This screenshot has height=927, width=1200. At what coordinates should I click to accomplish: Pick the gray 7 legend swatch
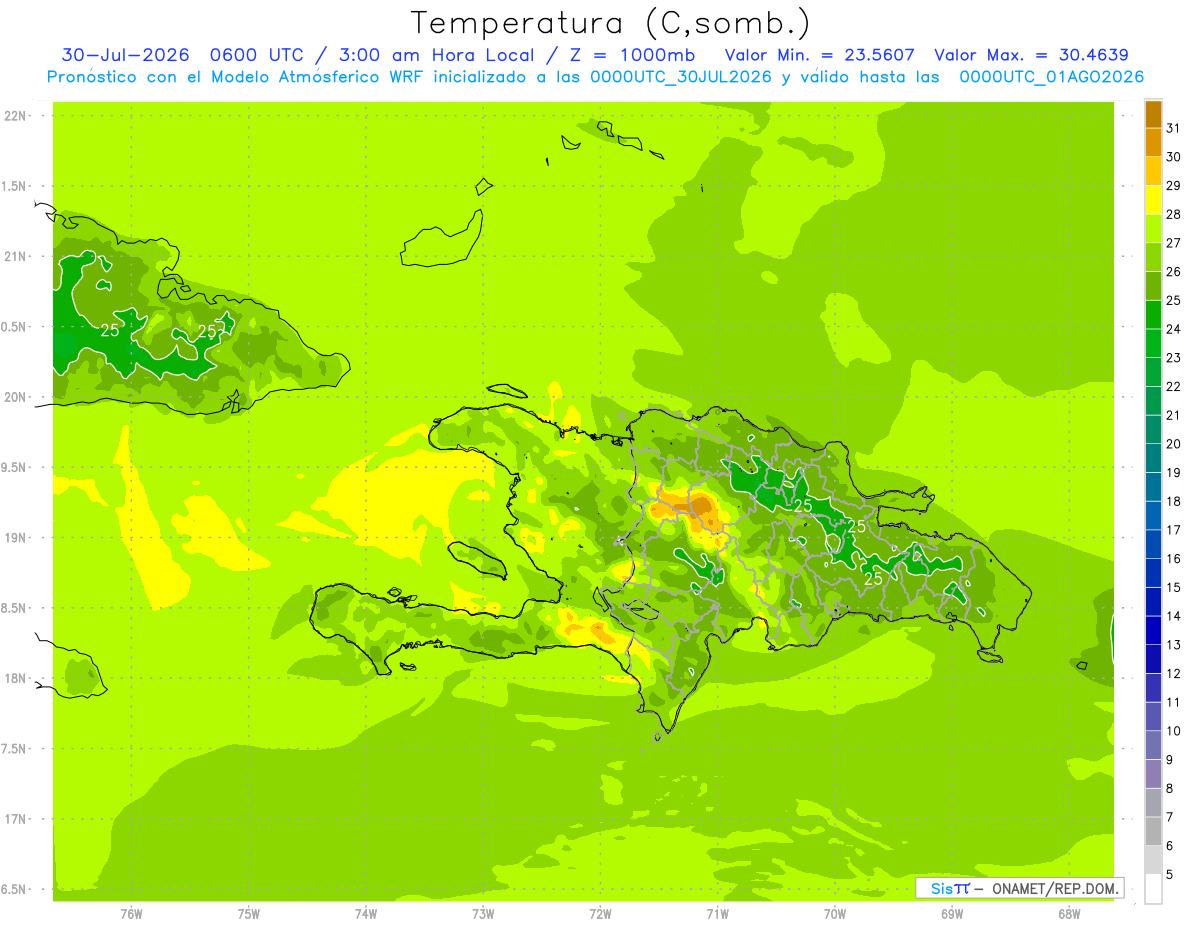tap(1153, 803)
